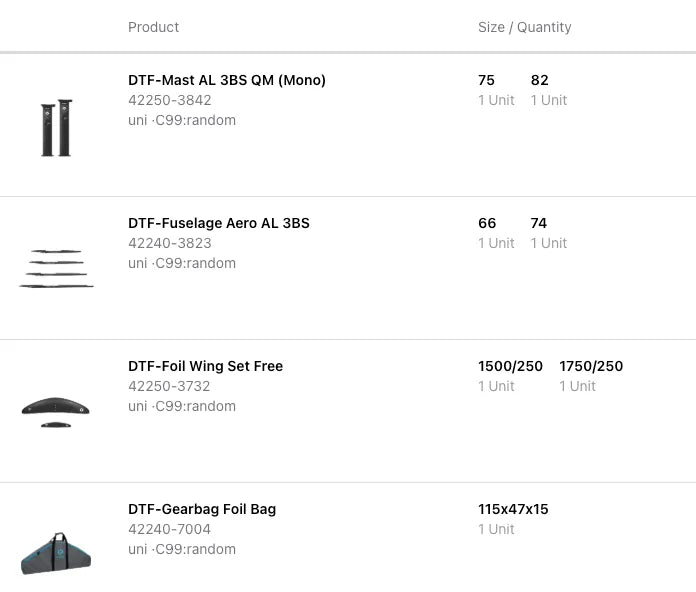Viewport: 696px width, 592px height.
Task: Select wing set size 1500/250
Action: tap(510, 366)
